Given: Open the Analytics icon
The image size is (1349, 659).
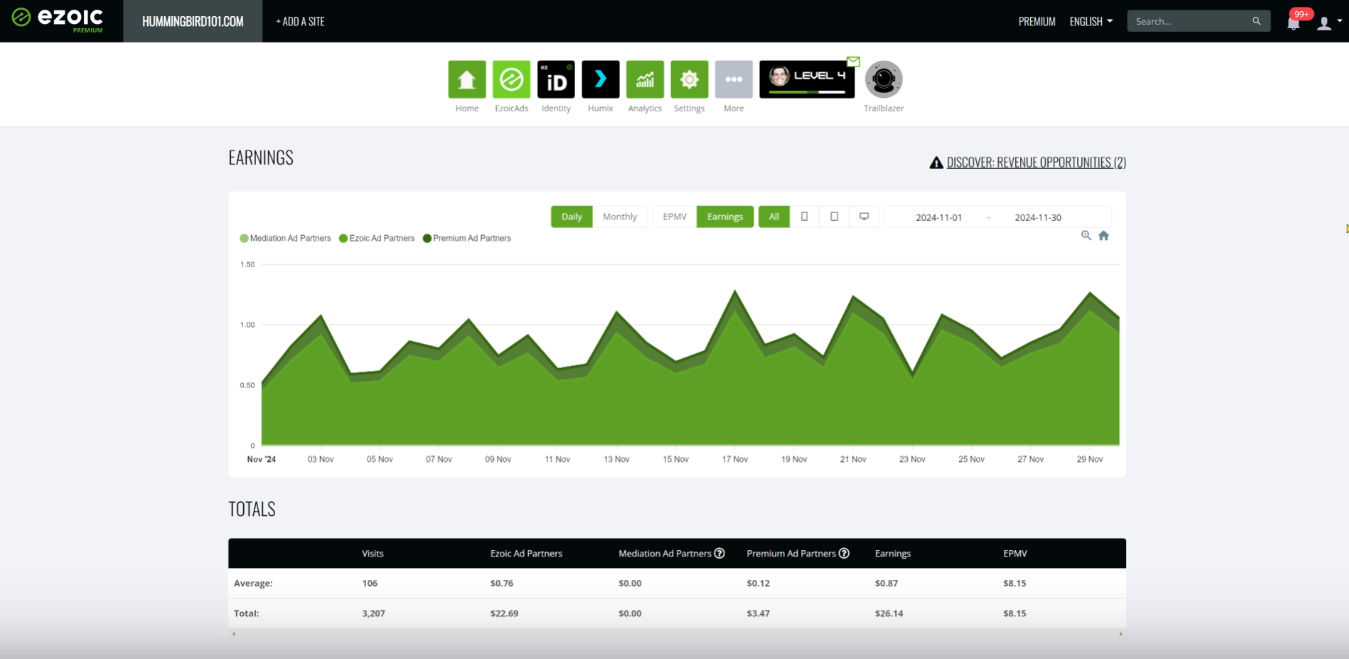Looking at the screenshot, I should point(645,79).
